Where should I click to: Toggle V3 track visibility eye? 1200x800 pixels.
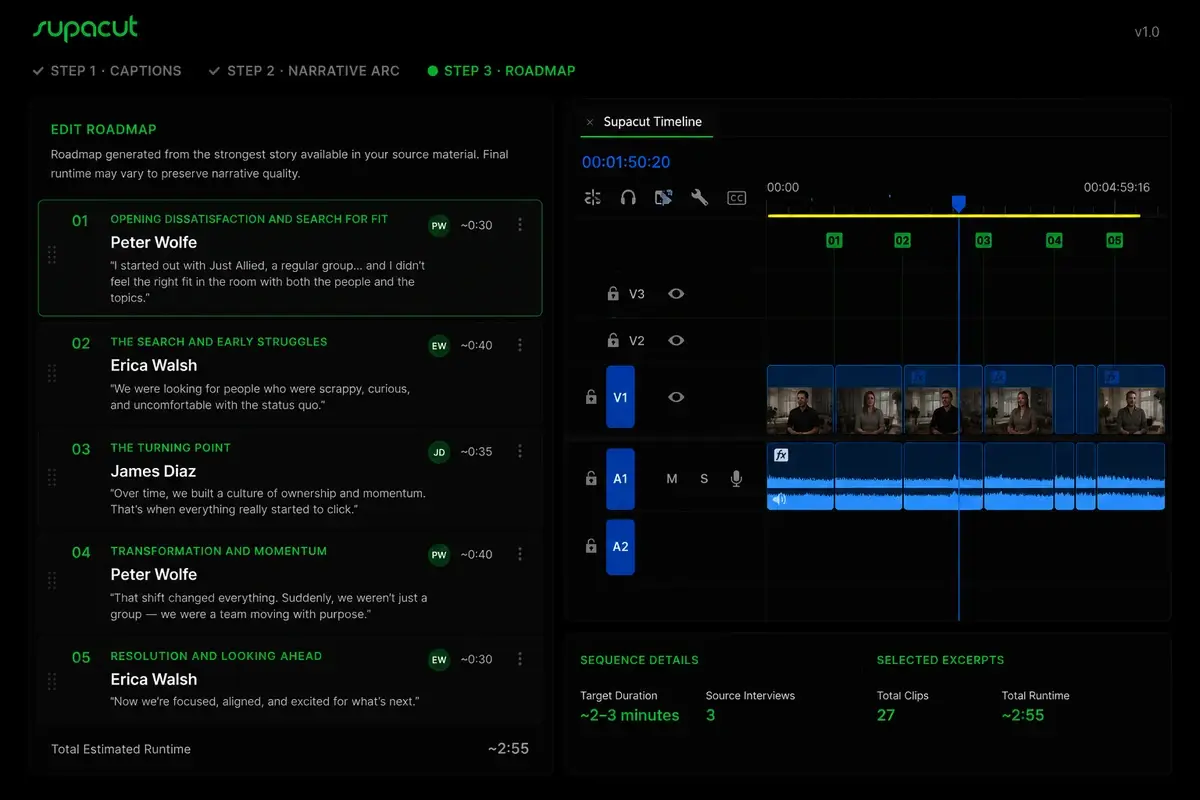(x=676, y=294)
